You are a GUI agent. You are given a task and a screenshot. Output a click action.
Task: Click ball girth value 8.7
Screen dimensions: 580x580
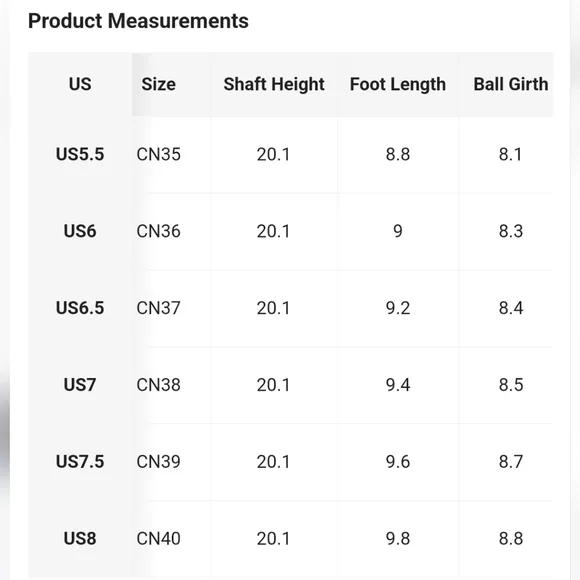tap(511, 462)
